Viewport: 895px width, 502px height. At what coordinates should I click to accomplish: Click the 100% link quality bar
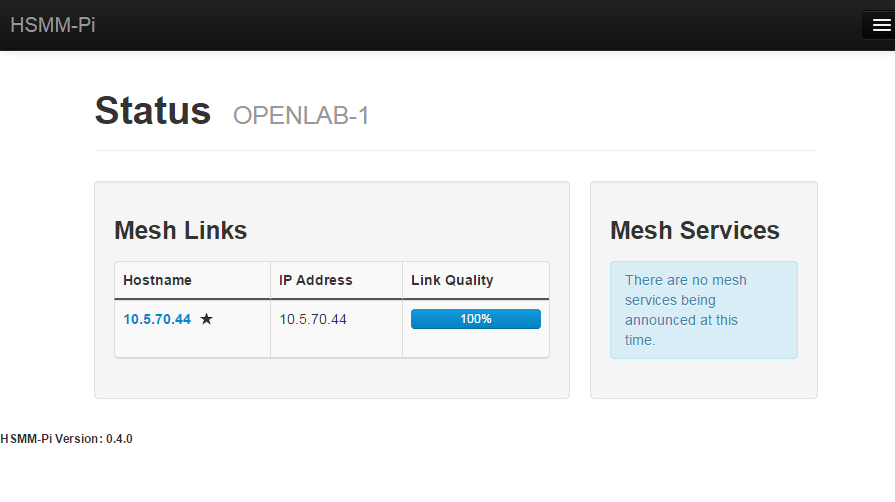point(475,319)
